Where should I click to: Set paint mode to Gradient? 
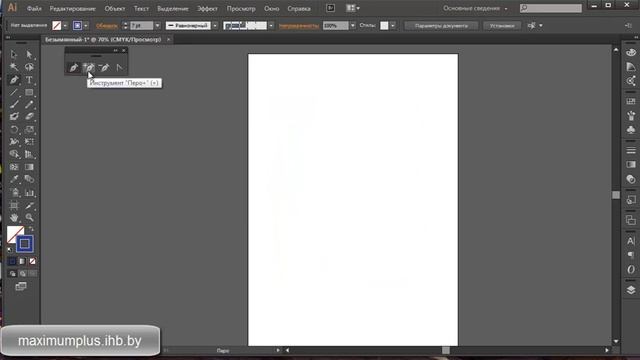tap(22, 261)
